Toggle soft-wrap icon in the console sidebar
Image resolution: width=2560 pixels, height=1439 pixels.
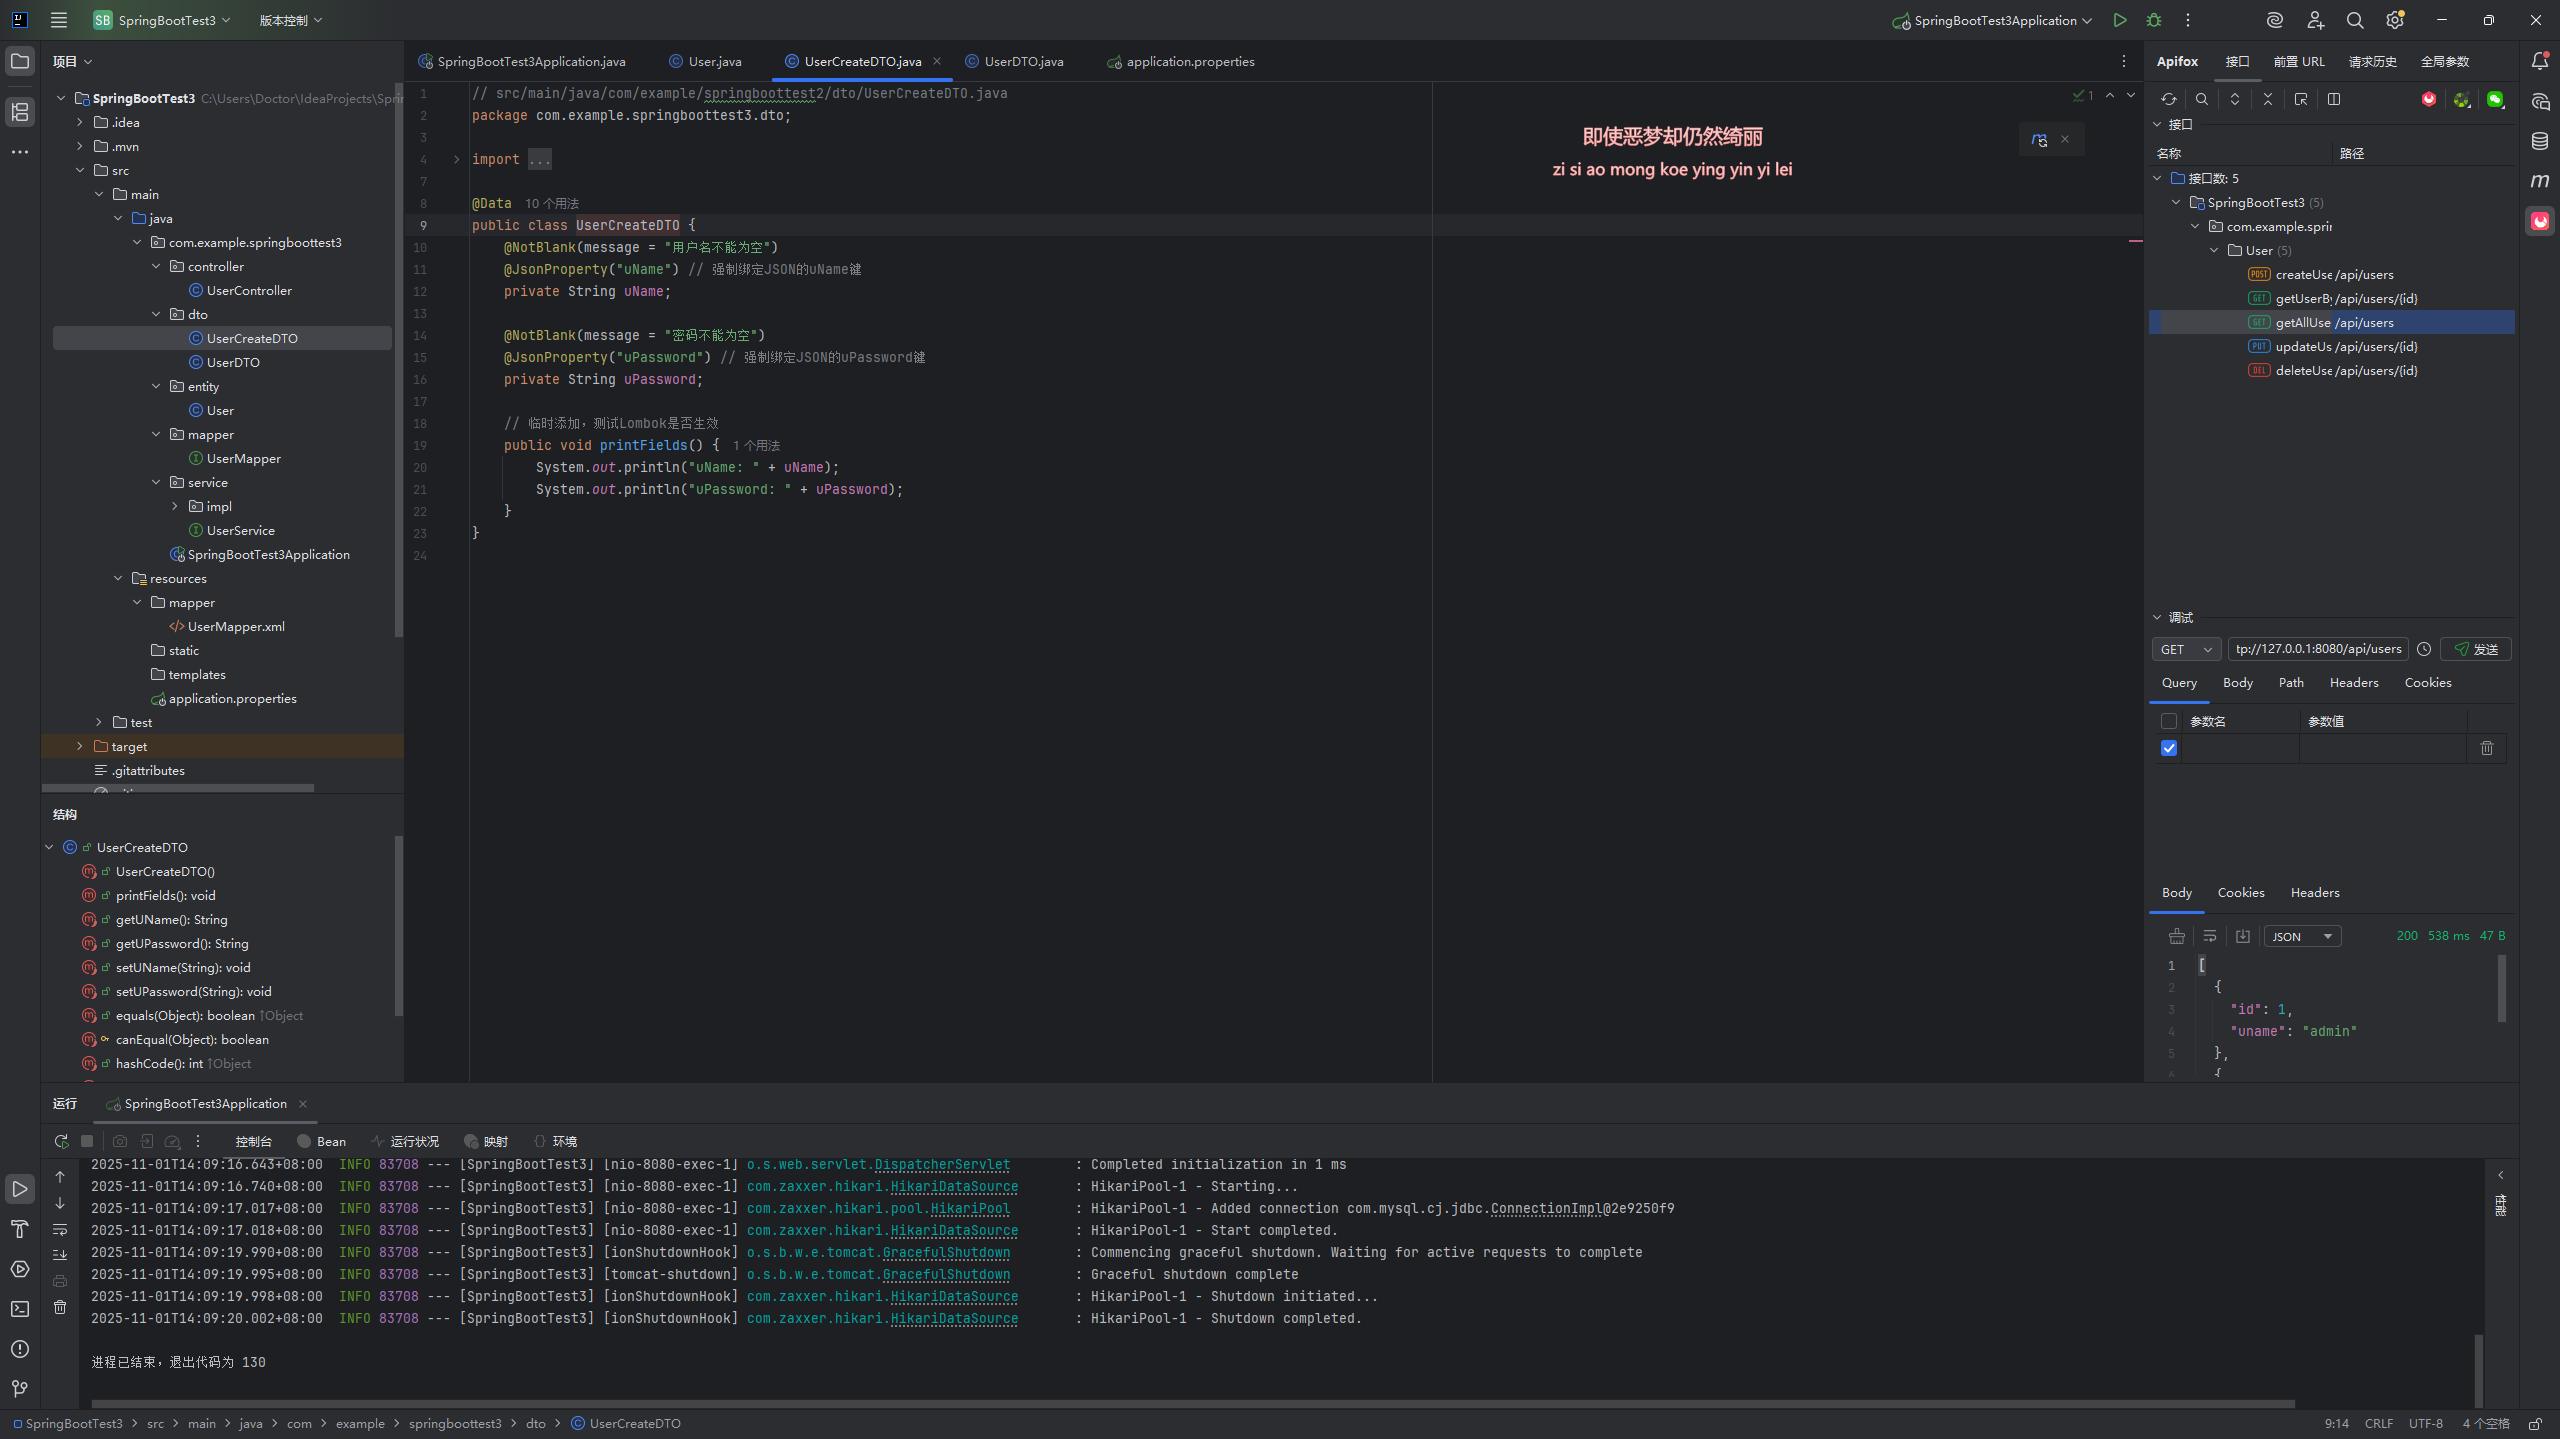click(60, 1229)
